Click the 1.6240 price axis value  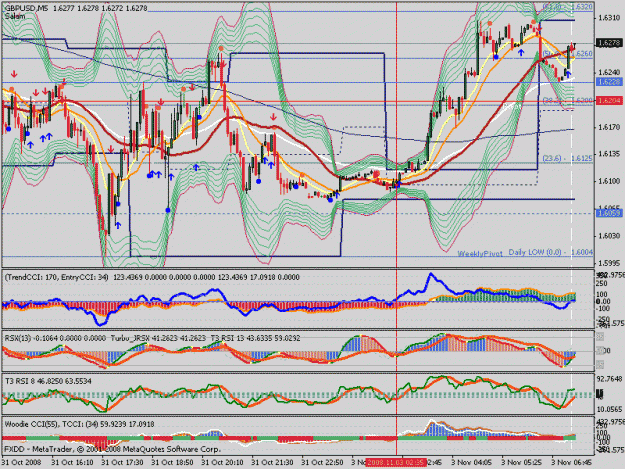tap(609, 72)
